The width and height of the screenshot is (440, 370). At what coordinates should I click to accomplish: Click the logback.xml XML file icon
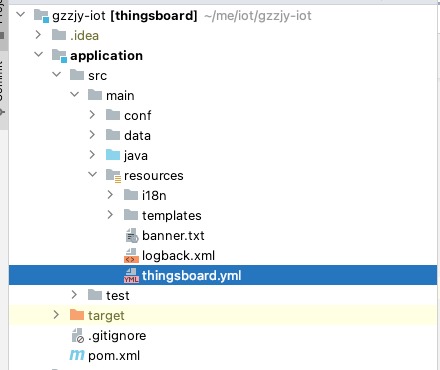click(x=131, y=256)
